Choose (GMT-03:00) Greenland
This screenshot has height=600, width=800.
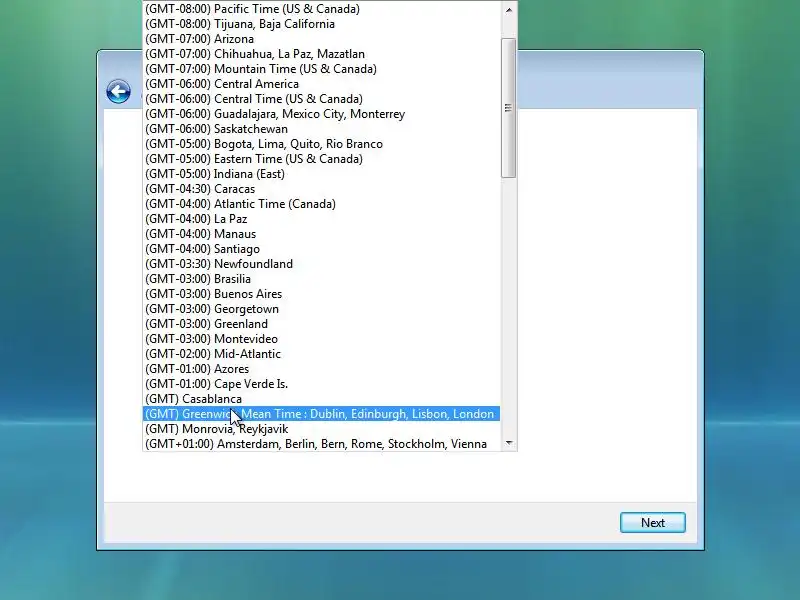click(321, 324)
